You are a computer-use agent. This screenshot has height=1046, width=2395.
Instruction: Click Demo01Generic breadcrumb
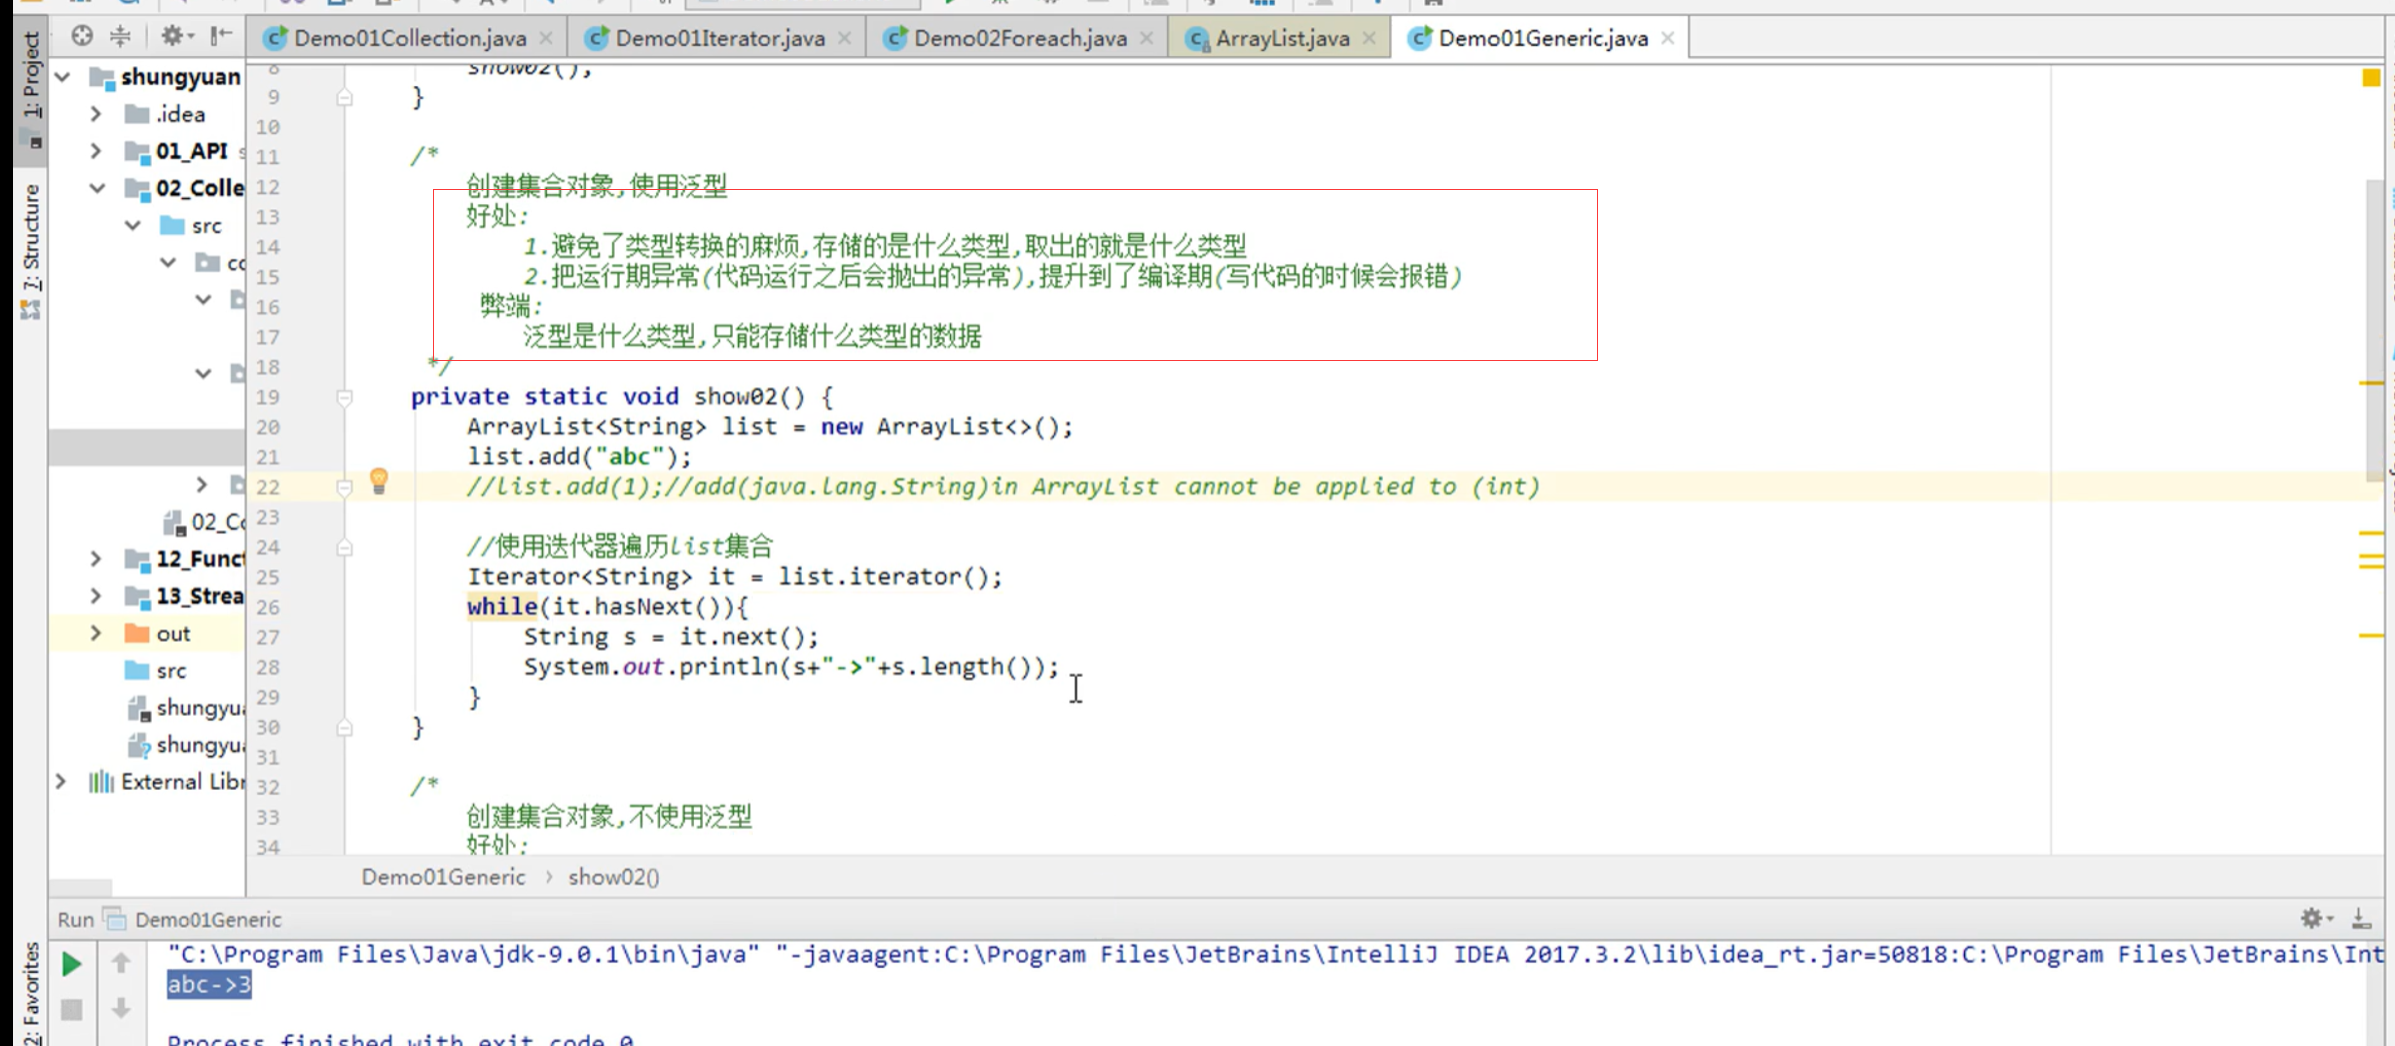(x=443, y=877)
